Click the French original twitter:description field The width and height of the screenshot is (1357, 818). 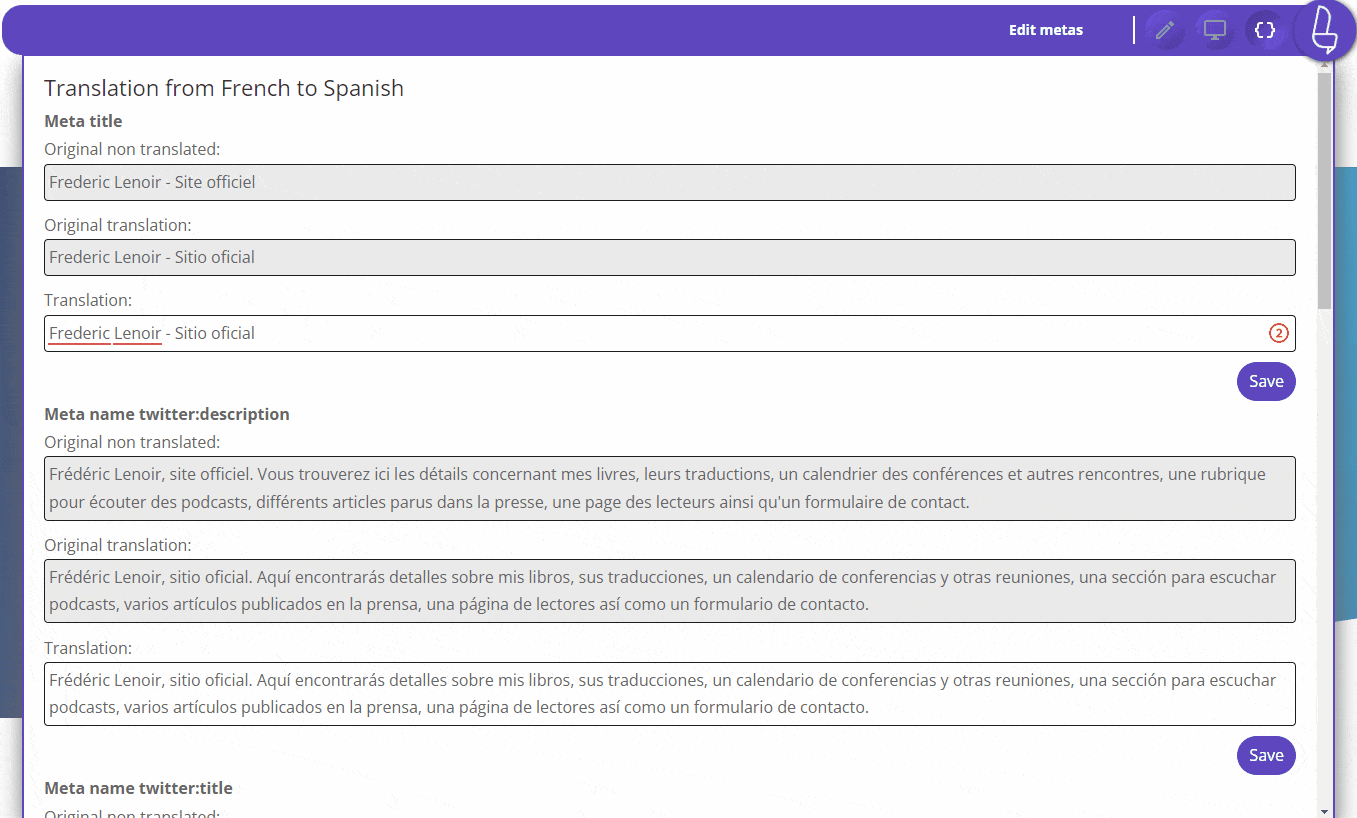click(x=670, y=488)
